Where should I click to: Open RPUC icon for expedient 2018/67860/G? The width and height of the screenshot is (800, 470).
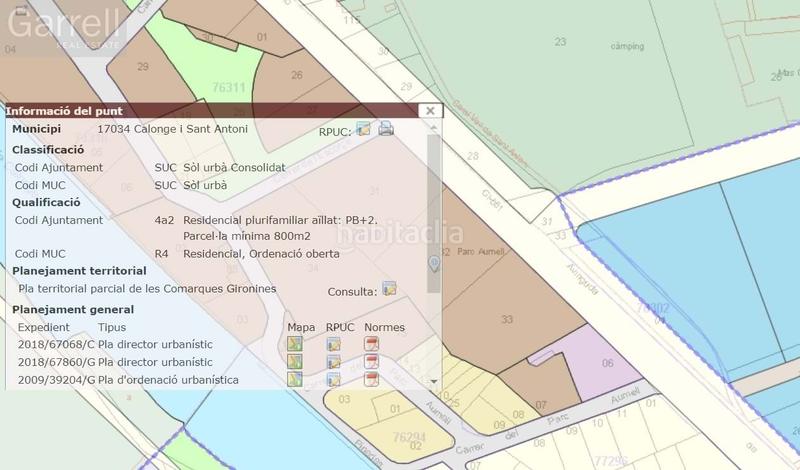coord(334,361)
